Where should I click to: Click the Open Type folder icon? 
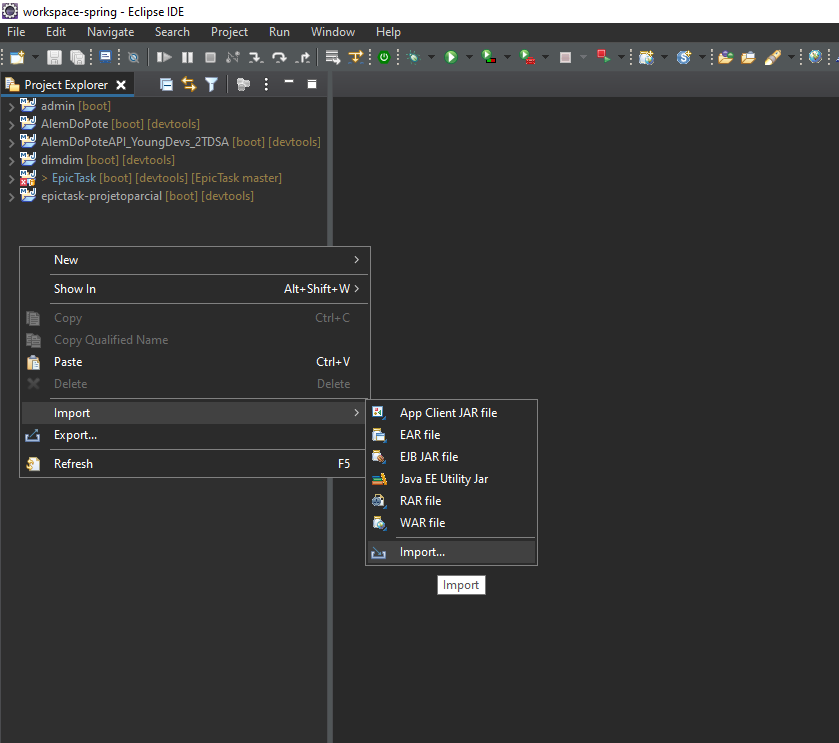click(x=726, y=57)
